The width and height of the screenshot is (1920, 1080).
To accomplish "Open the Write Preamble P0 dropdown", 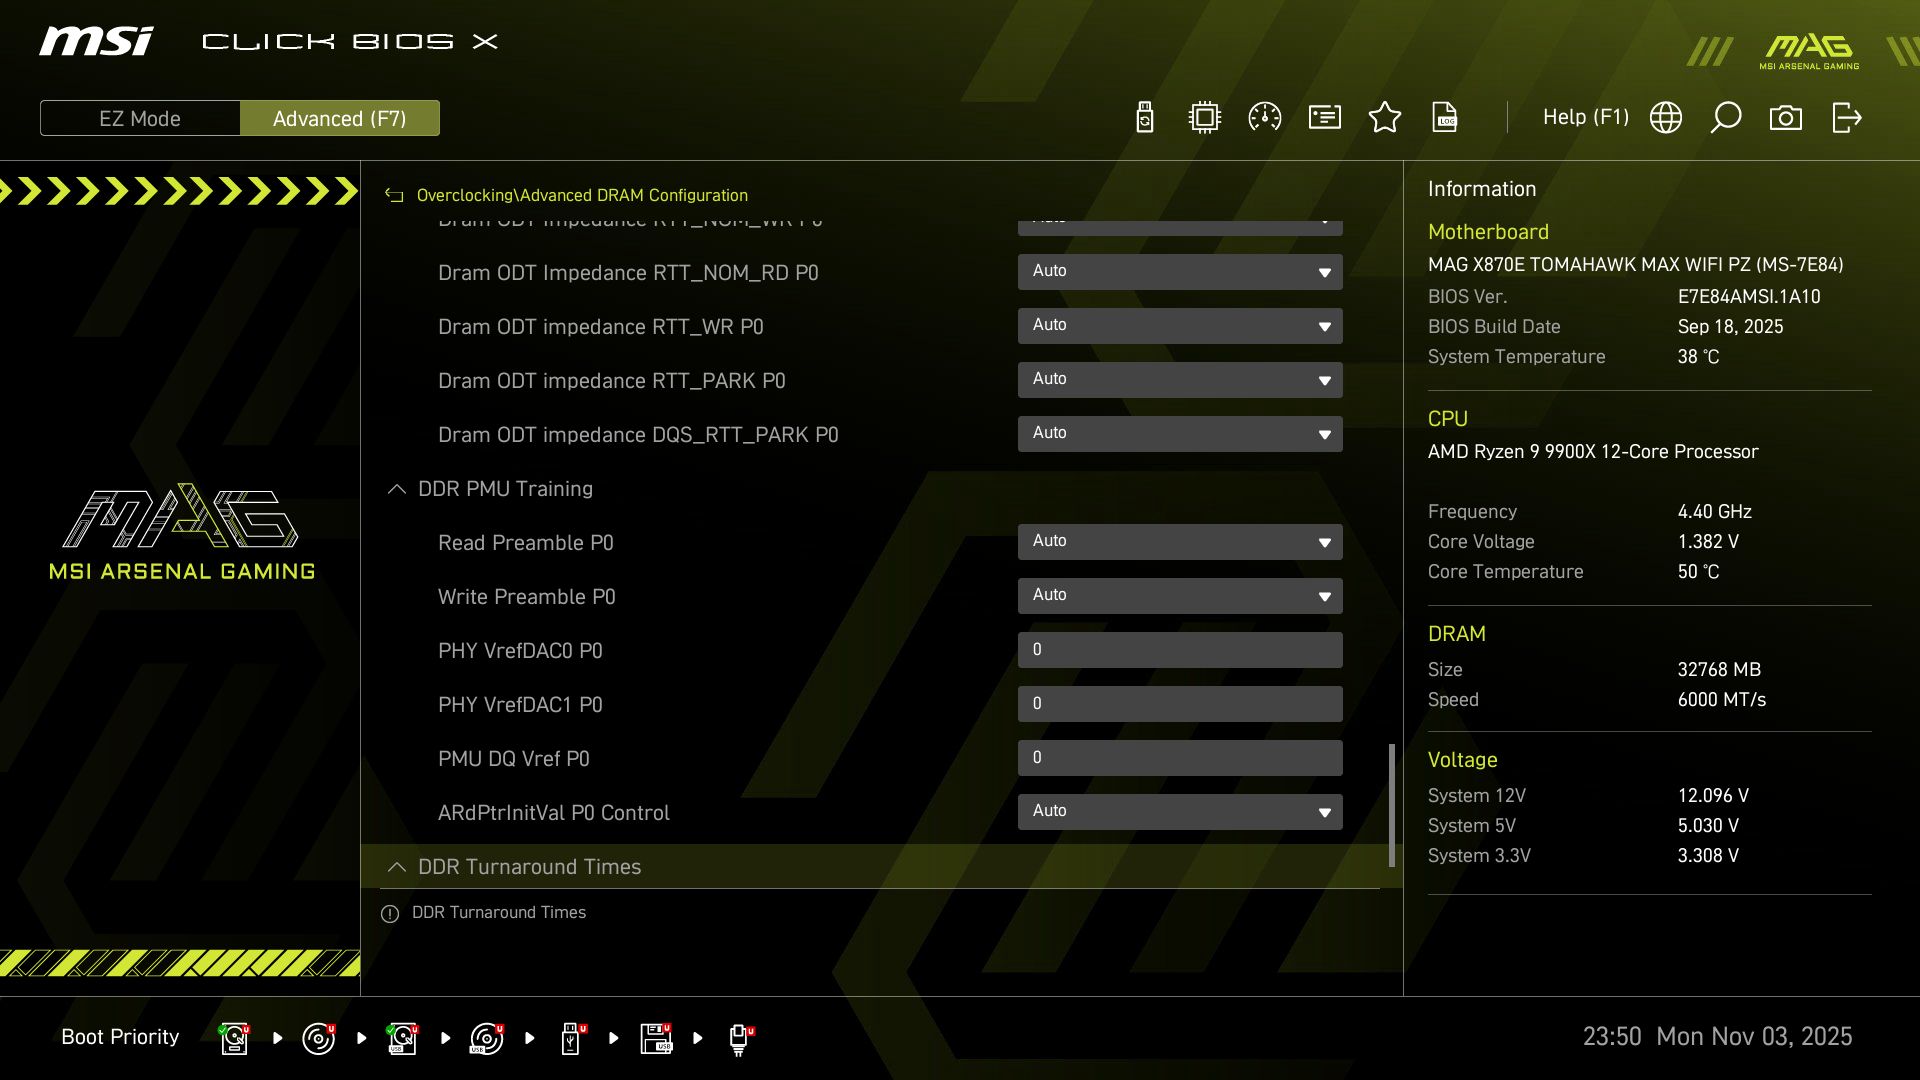I will 1180,596.
